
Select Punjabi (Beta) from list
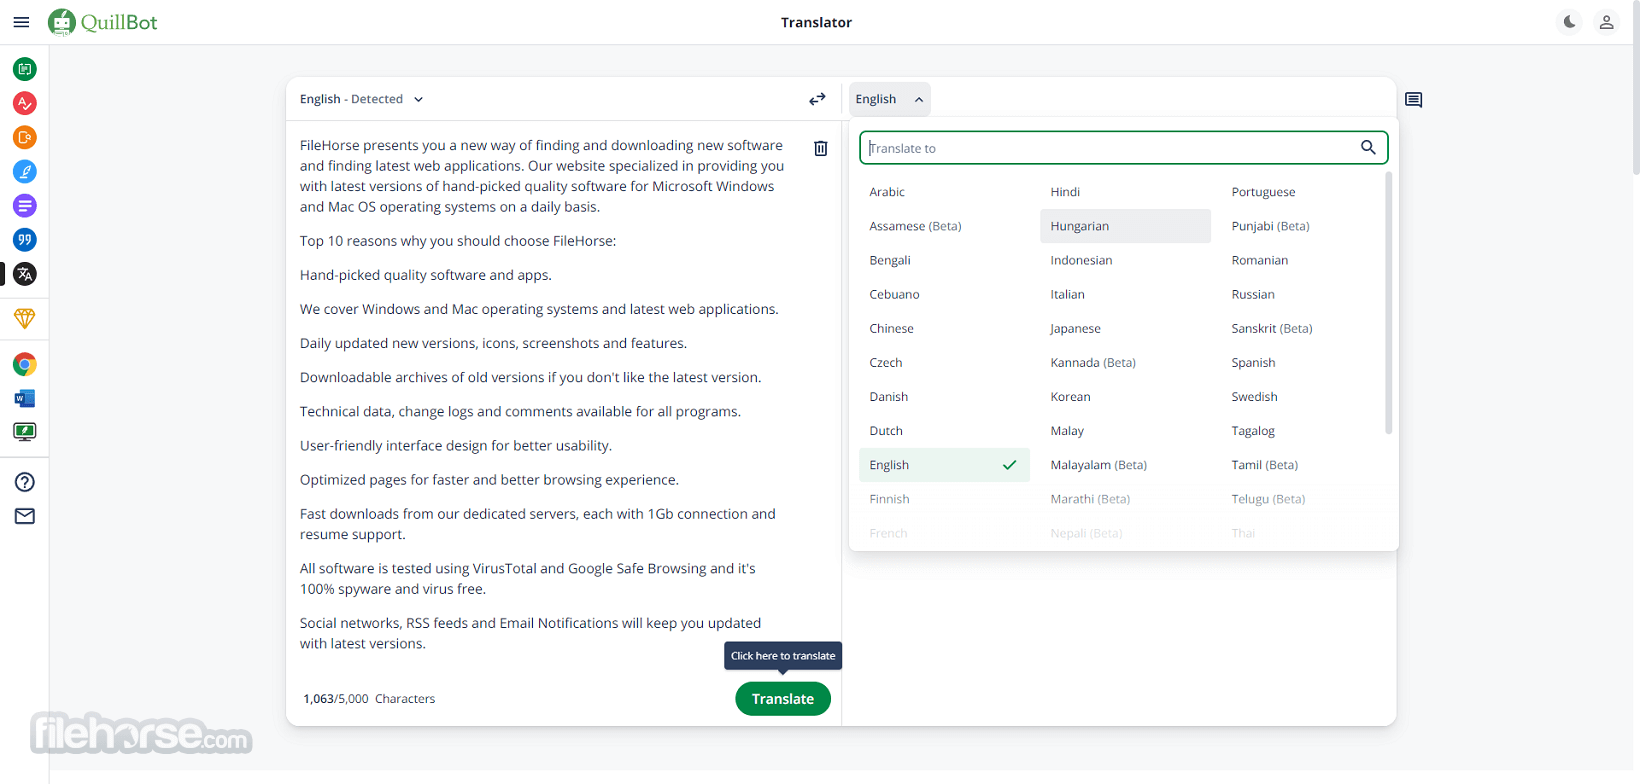click(x=1306, y=226)
